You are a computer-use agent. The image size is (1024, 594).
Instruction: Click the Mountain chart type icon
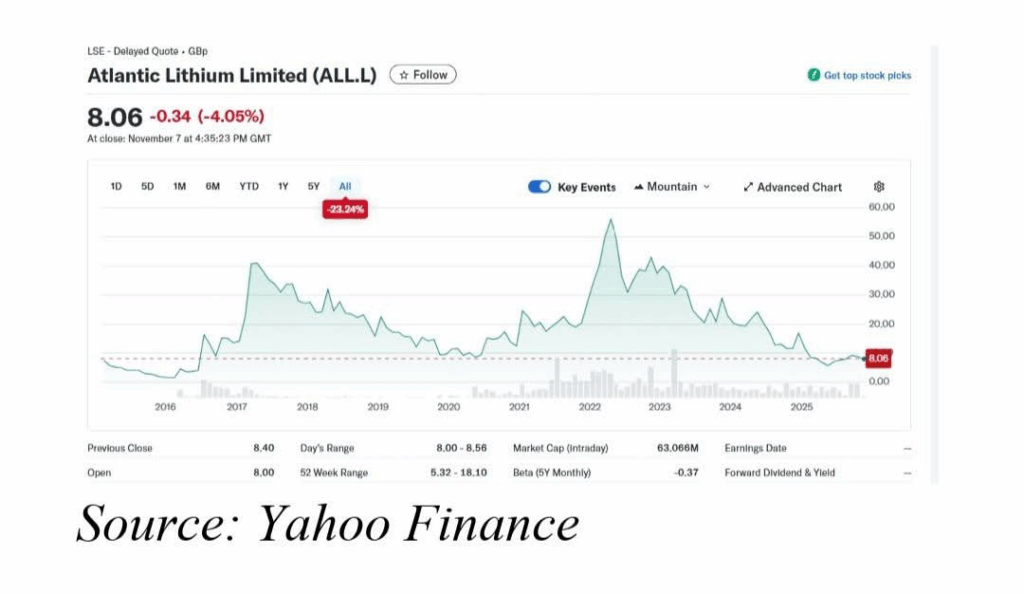tap(639, 187)
